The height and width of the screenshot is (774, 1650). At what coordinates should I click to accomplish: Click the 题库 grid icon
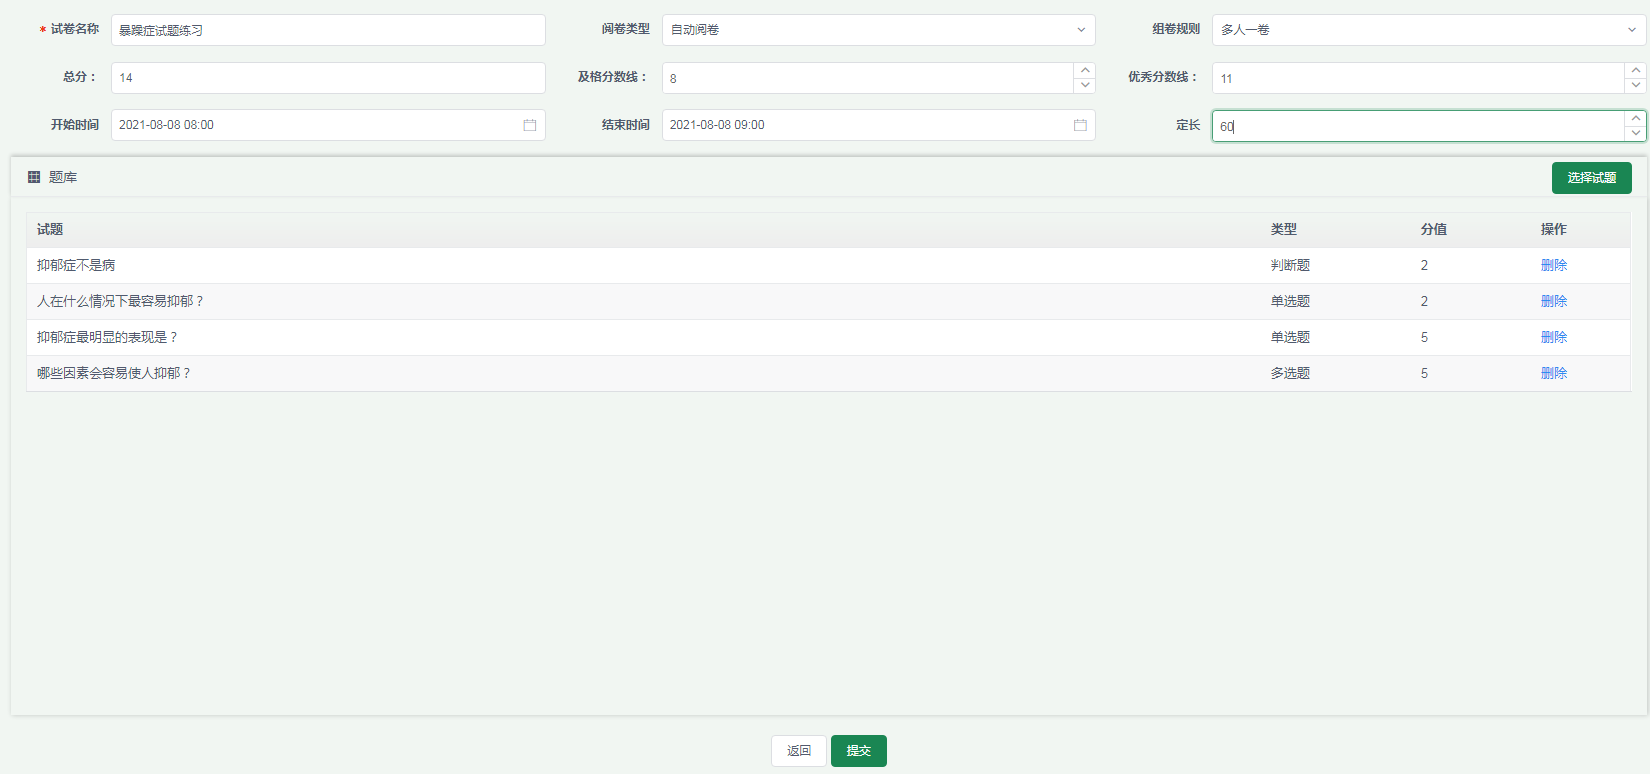point(34,177)
